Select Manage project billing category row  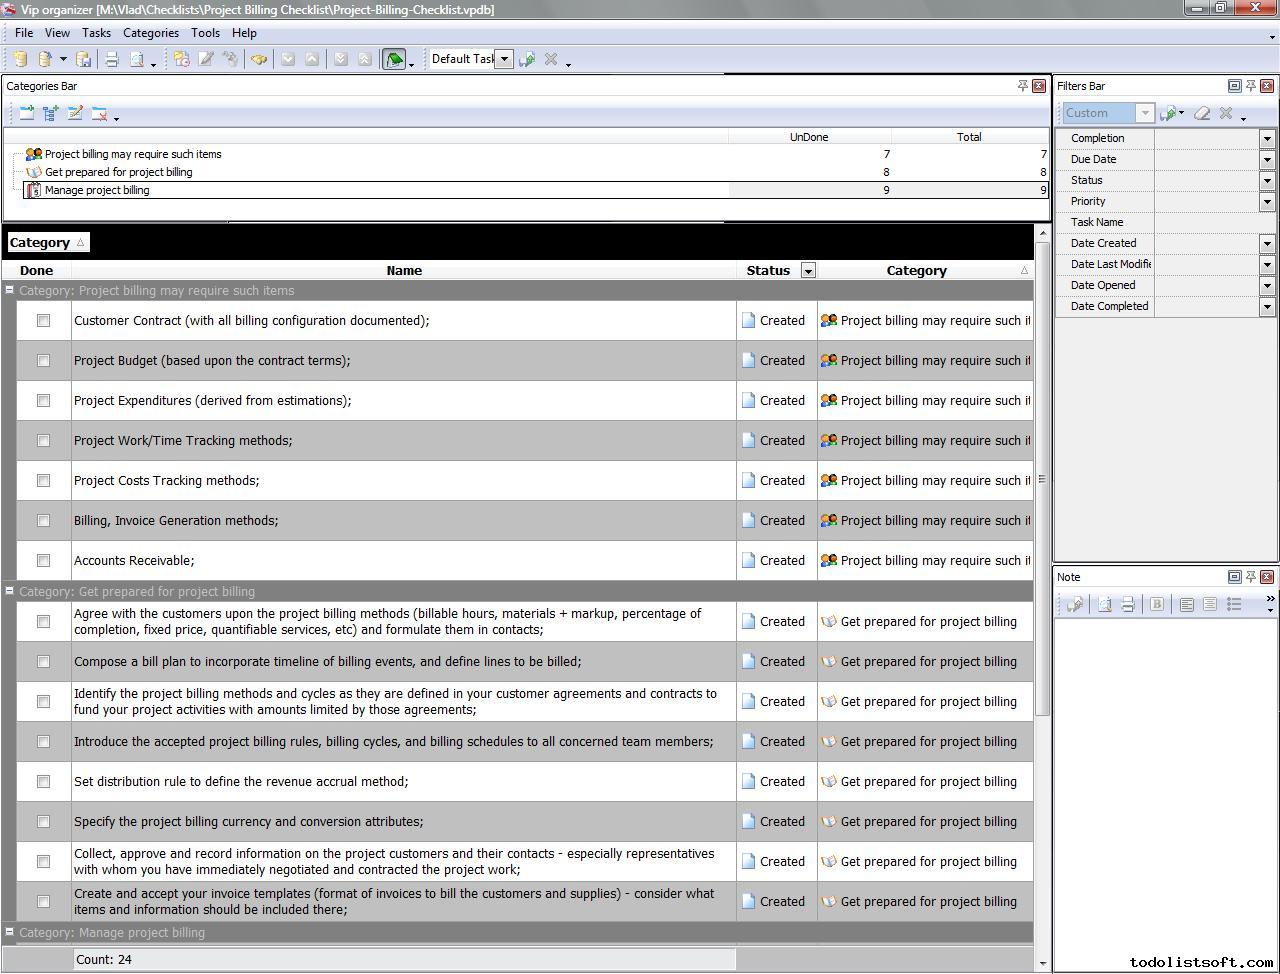(x=97, y=190)
